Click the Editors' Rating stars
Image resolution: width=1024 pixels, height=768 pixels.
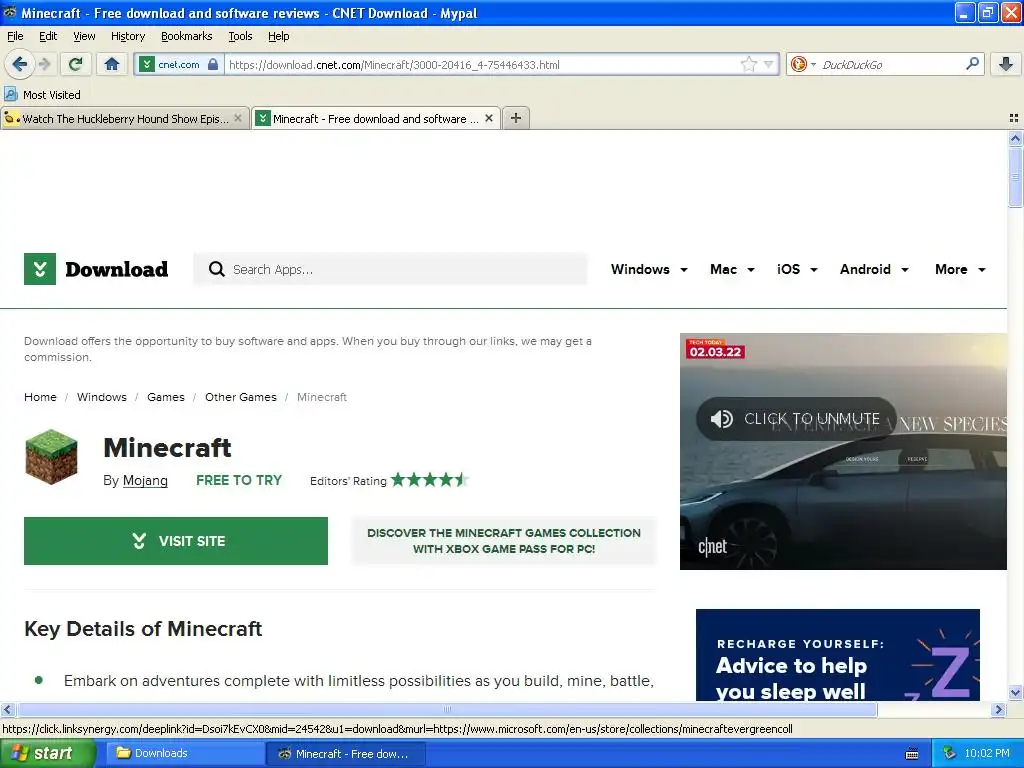point(429,480)
